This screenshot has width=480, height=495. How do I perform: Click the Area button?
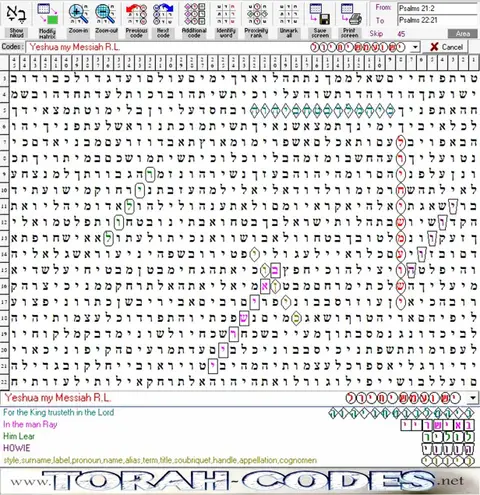(x=462, y=34)
